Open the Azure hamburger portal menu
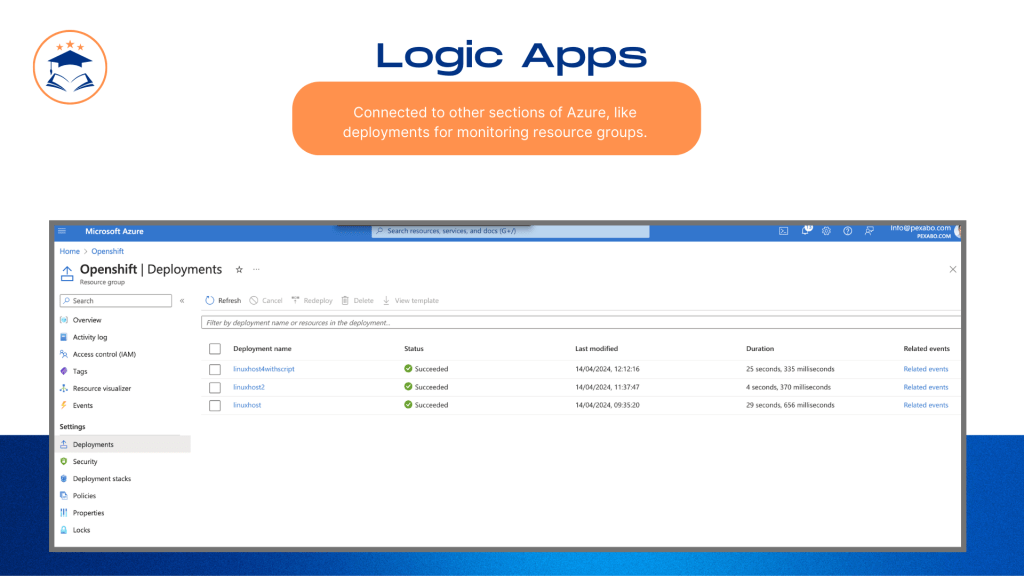 pyautogui.click(x=62, y=231)
